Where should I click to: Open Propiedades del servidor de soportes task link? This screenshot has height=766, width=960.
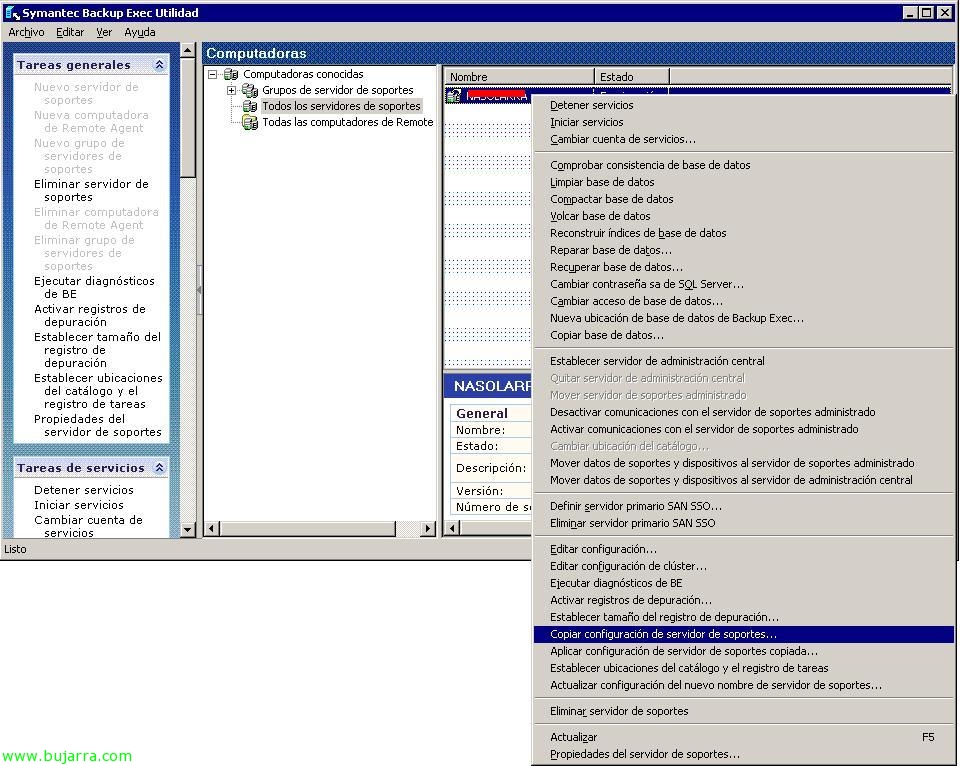[x=98, y=426]
